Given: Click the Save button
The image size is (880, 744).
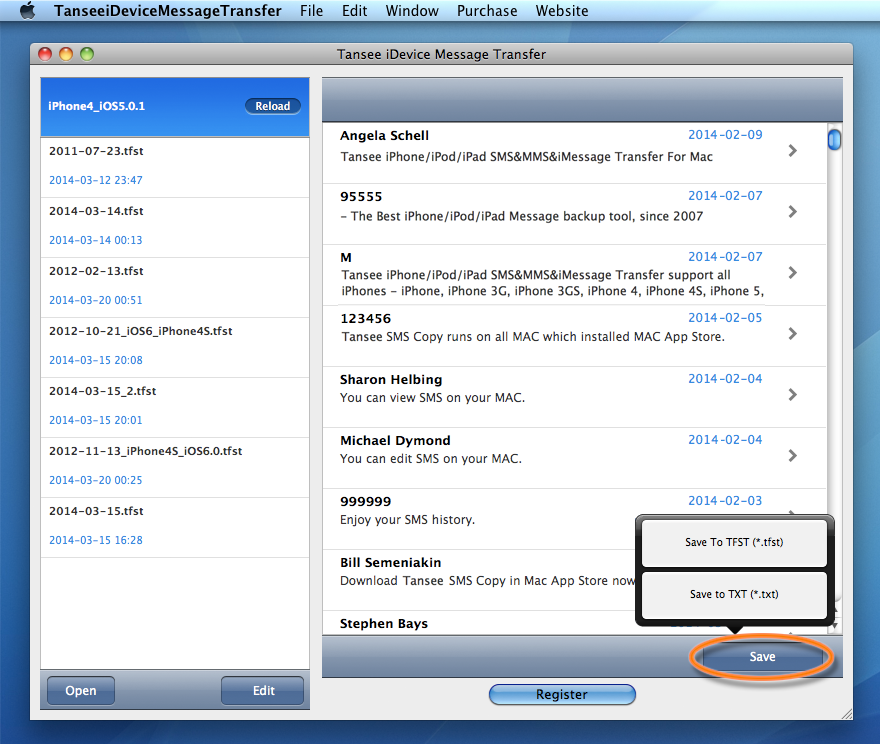Looking at the screenshot, I should (762, 656).
